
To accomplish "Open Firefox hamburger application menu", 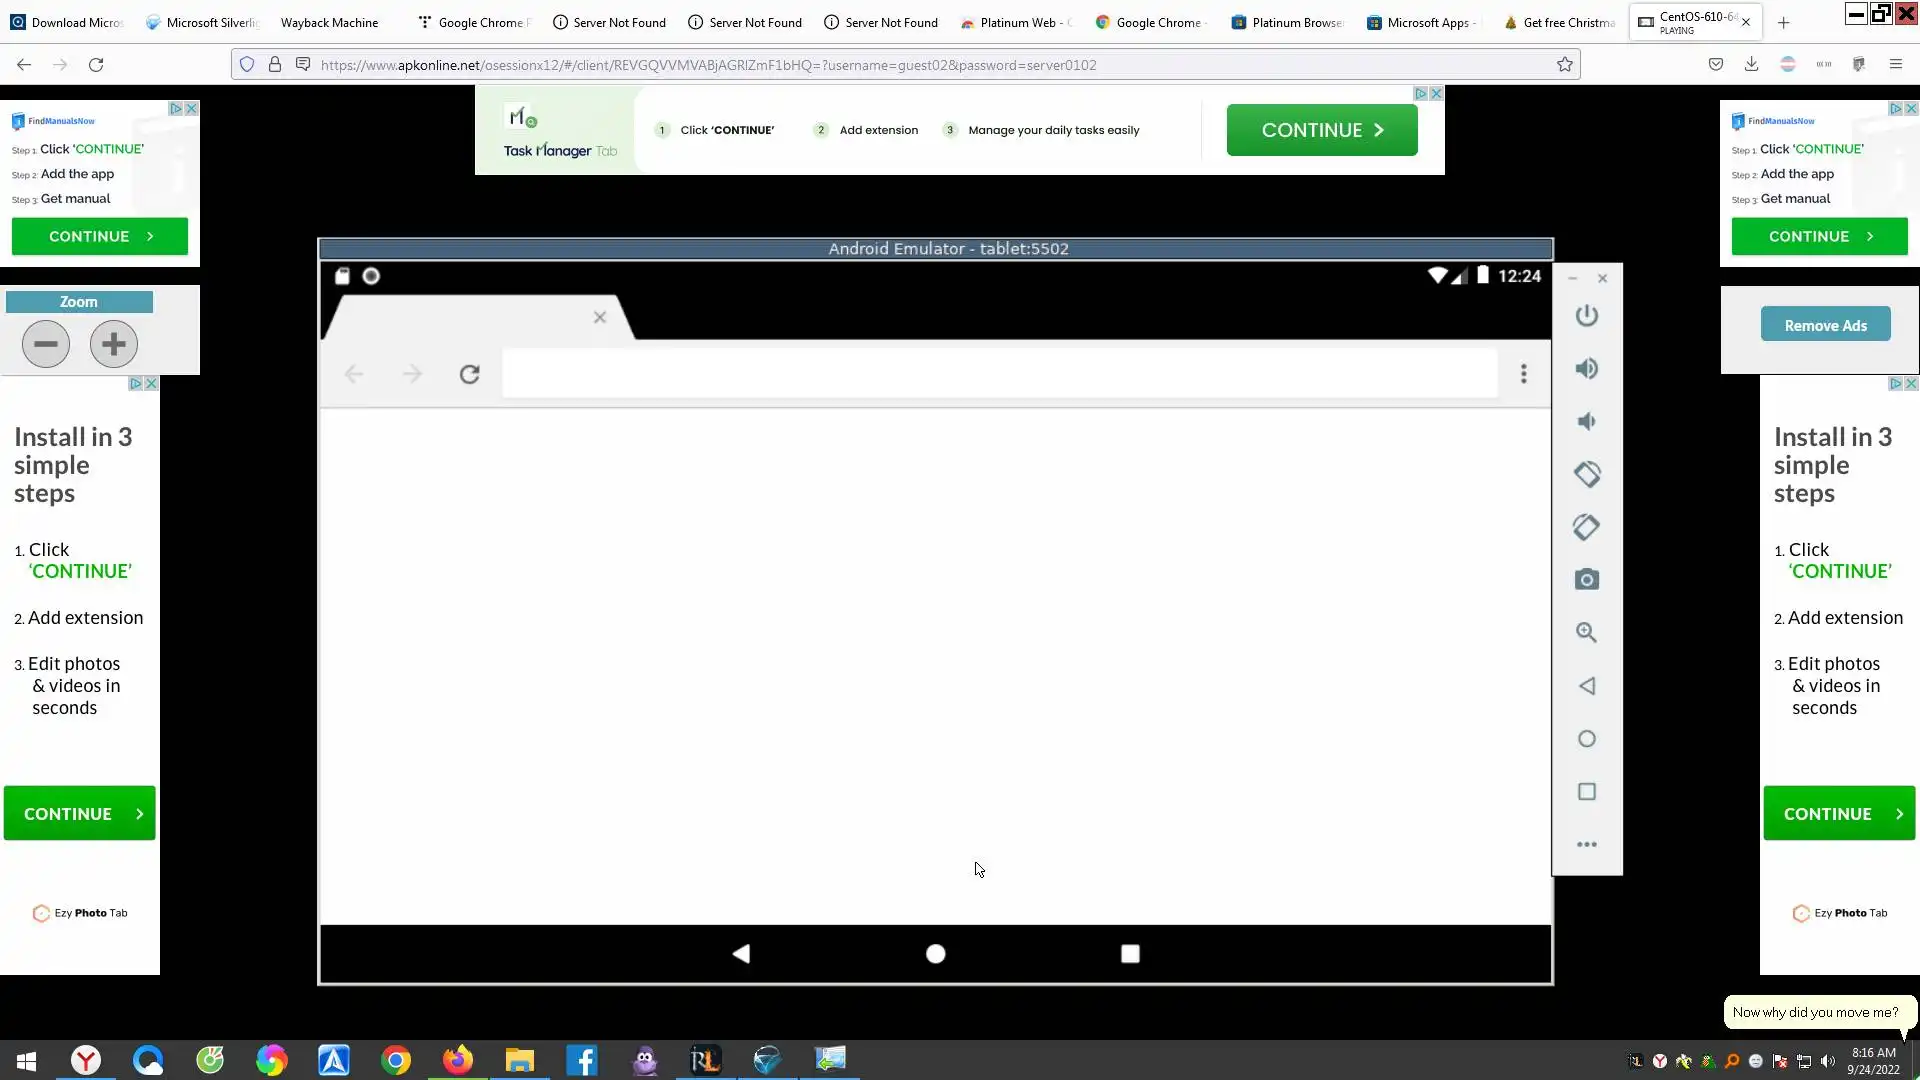I will click(x=1895, y=65).
